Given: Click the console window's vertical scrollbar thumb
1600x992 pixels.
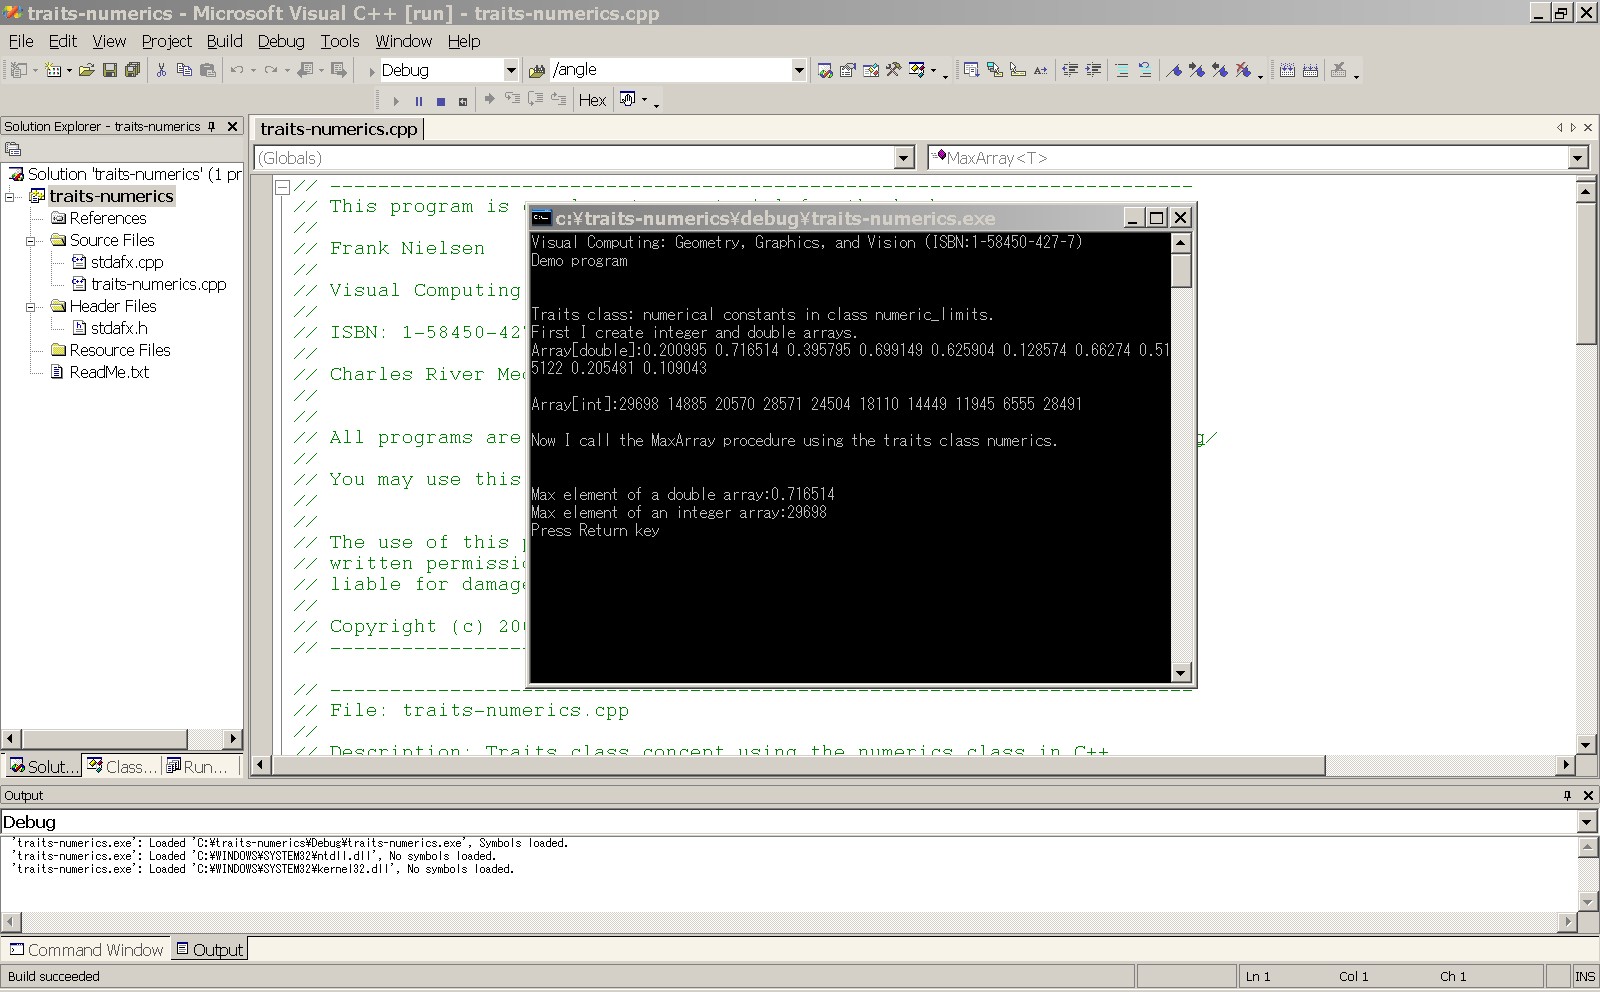Looking at the screenshot, I should coord(1181,270).
